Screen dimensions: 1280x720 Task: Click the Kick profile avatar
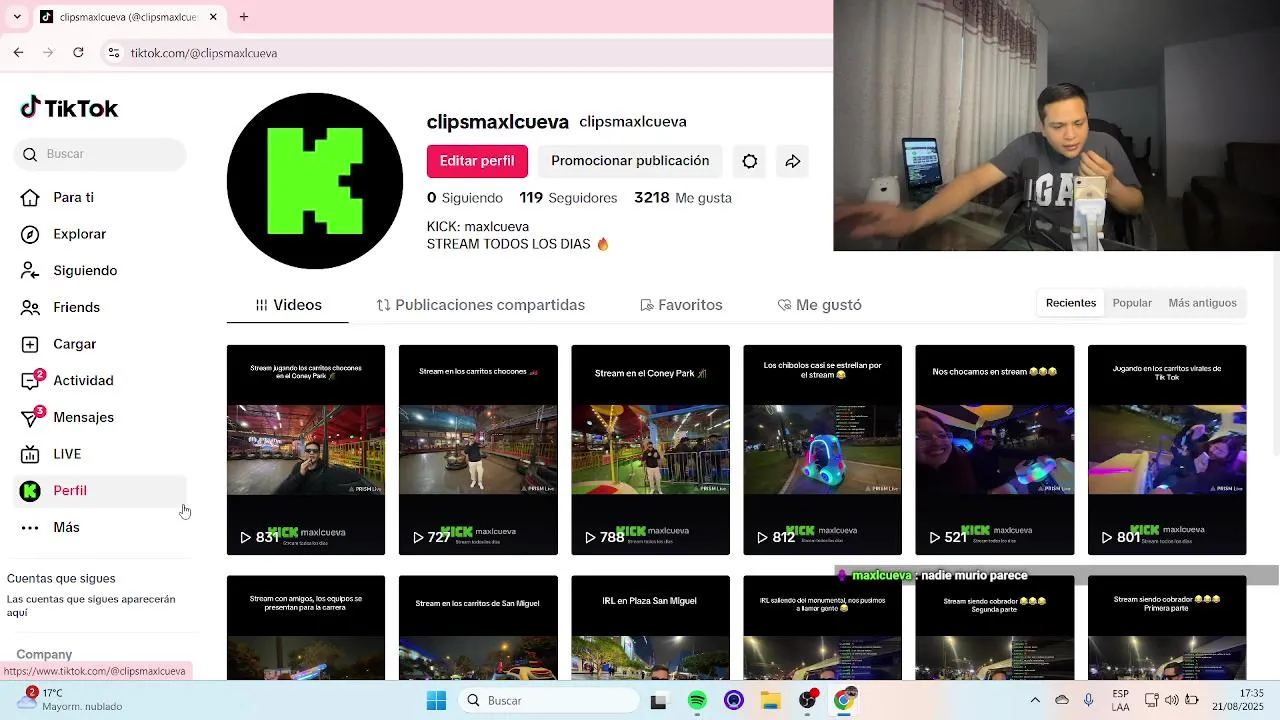[315, 181]
